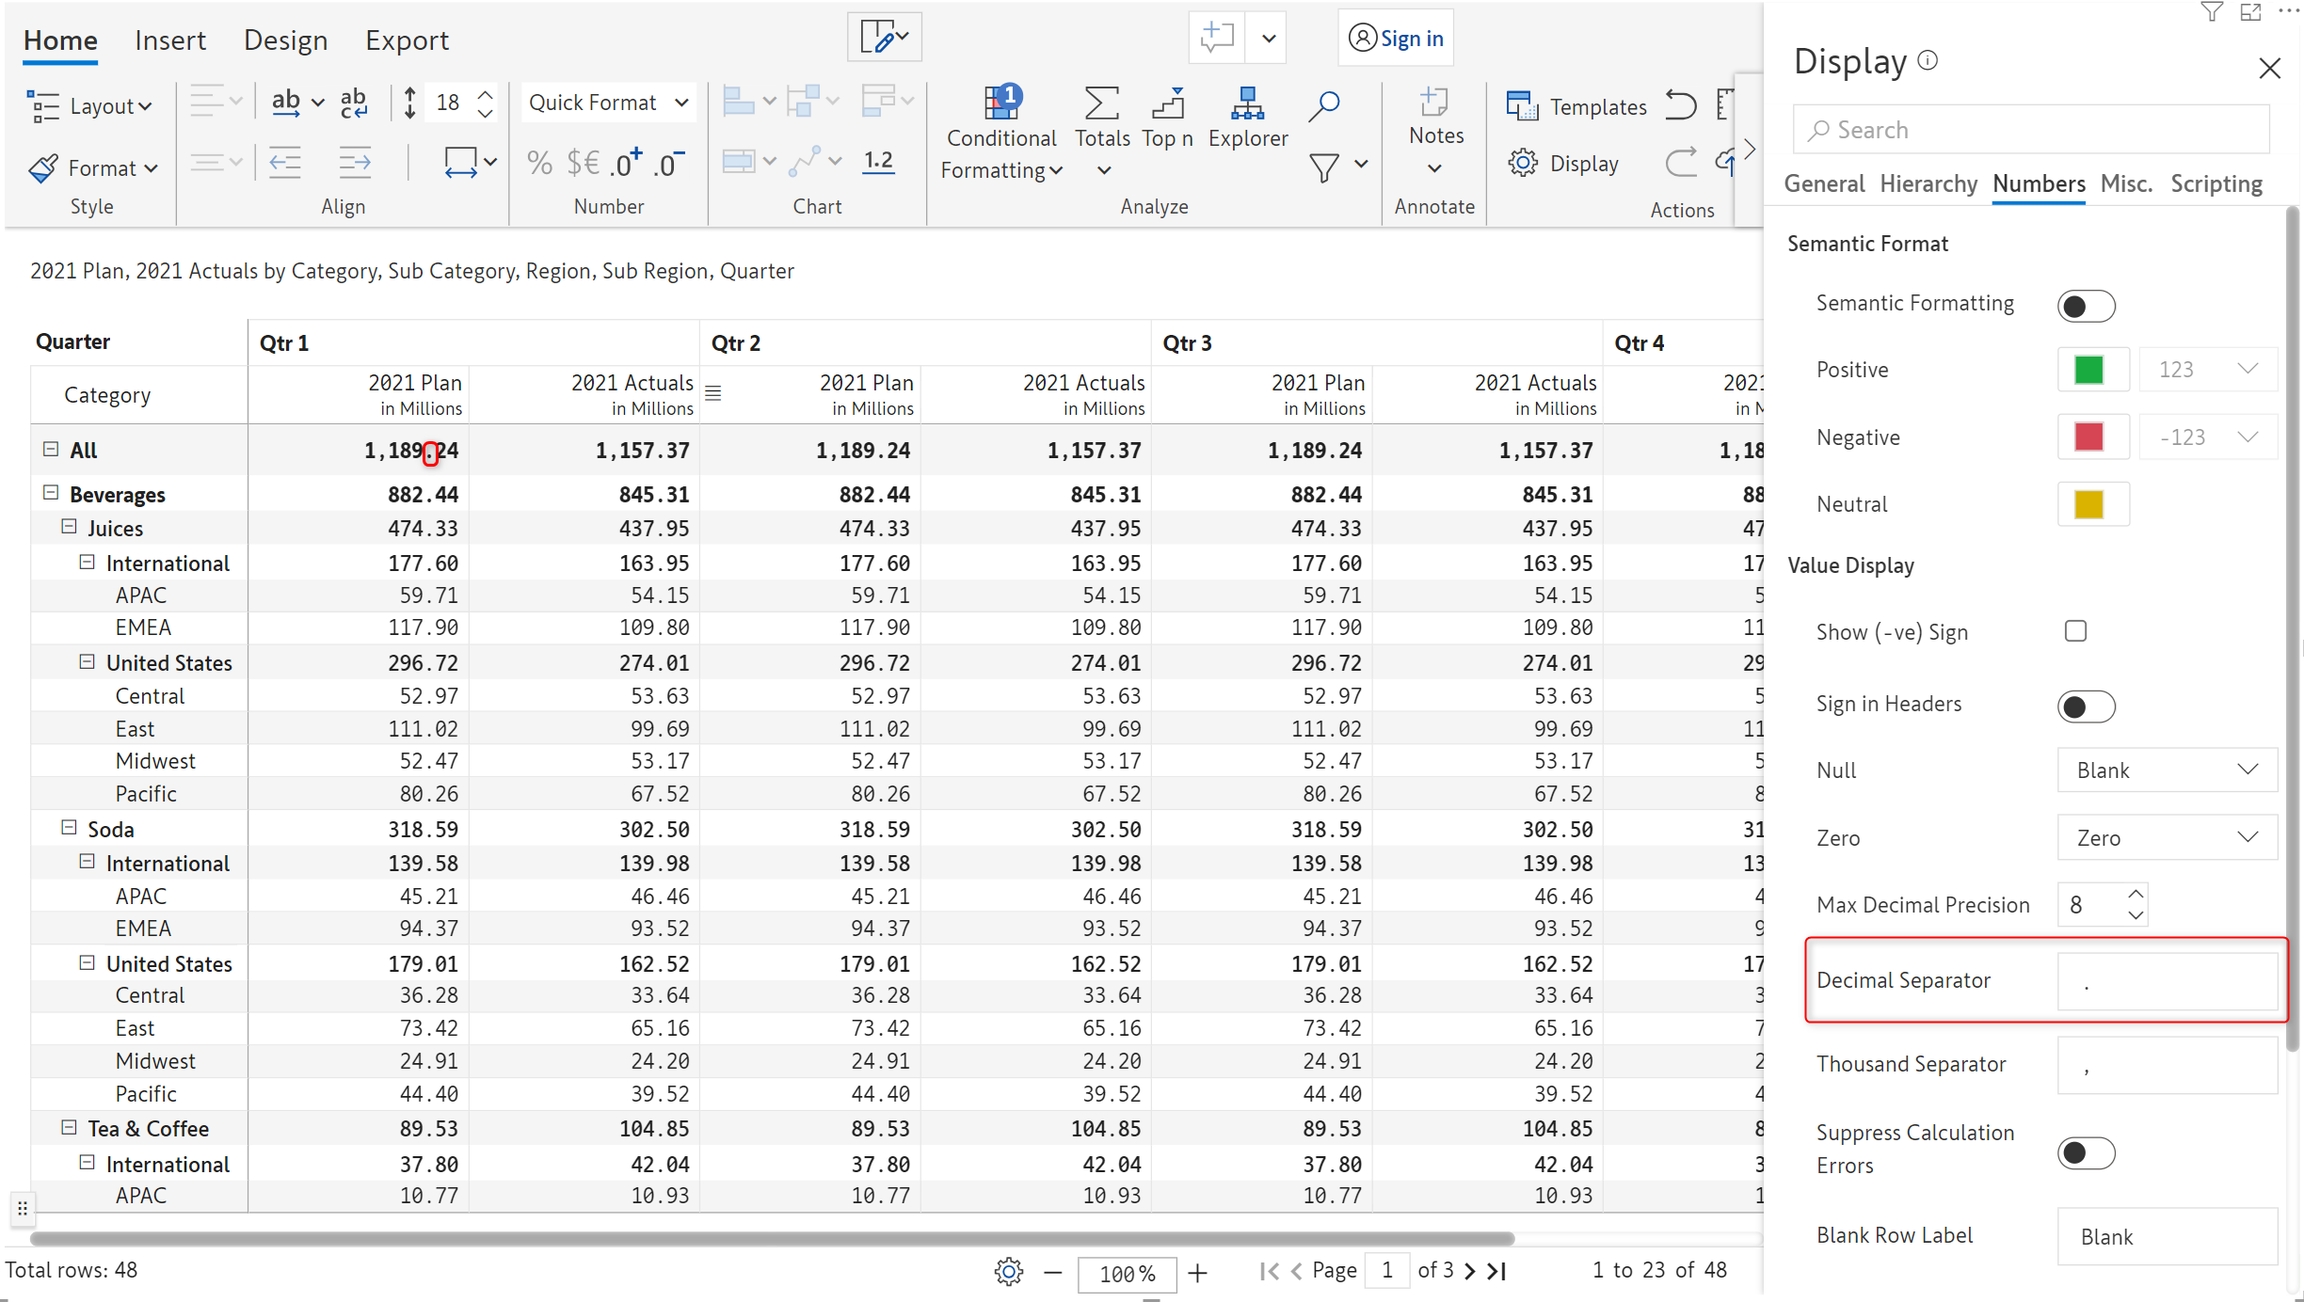Click the Sign in button
Image resolution: width=2304 pixels, height=1302 pixels.
tap(1396, 38)
